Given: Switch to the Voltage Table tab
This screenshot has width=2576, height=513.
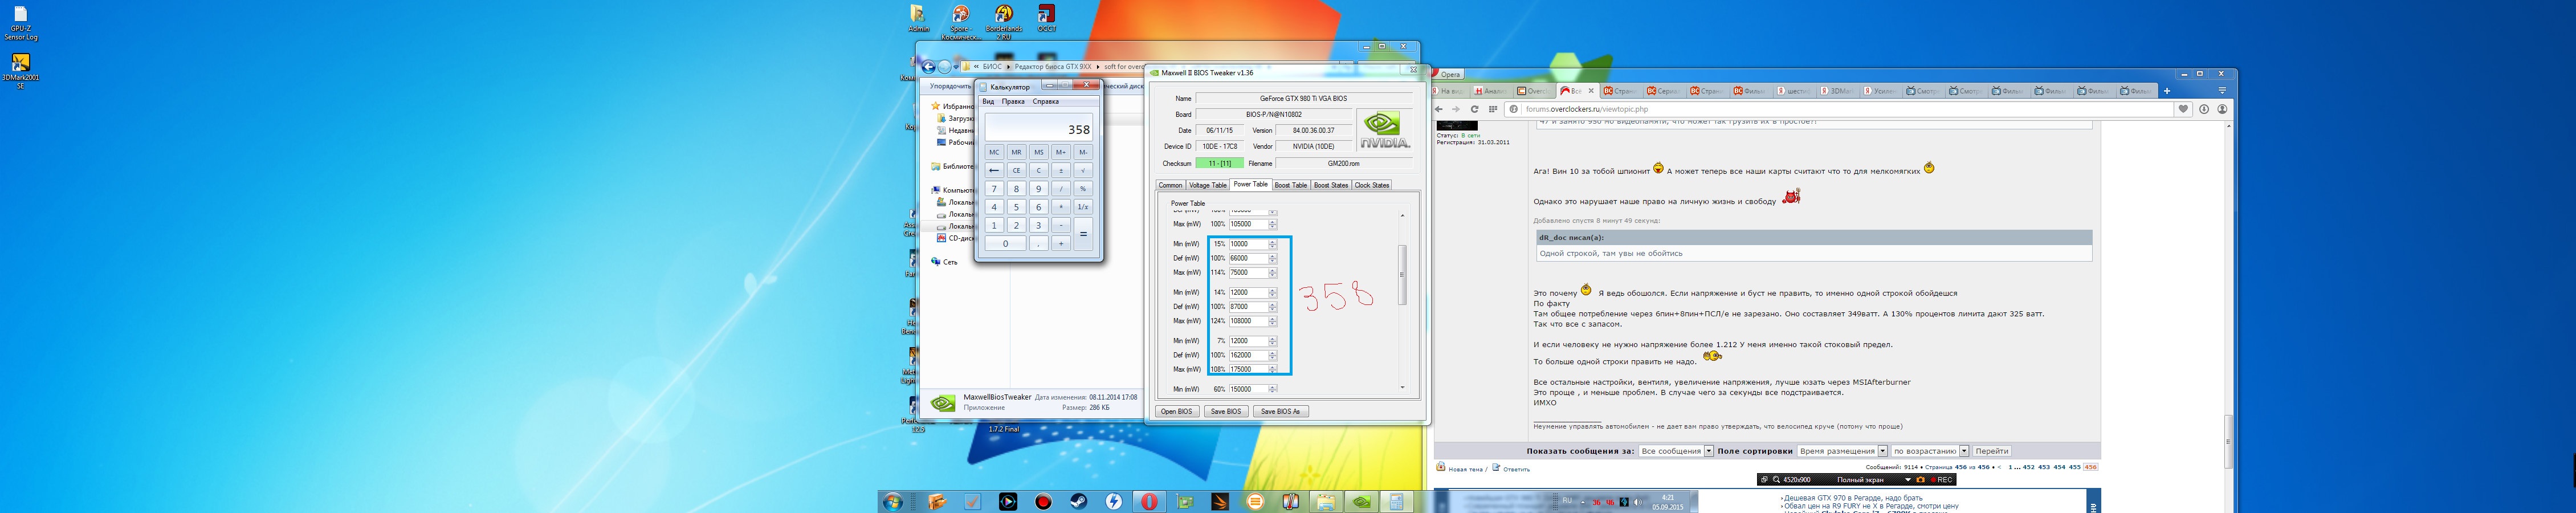Looking at the screenshot, I should tap(1207, 185).
